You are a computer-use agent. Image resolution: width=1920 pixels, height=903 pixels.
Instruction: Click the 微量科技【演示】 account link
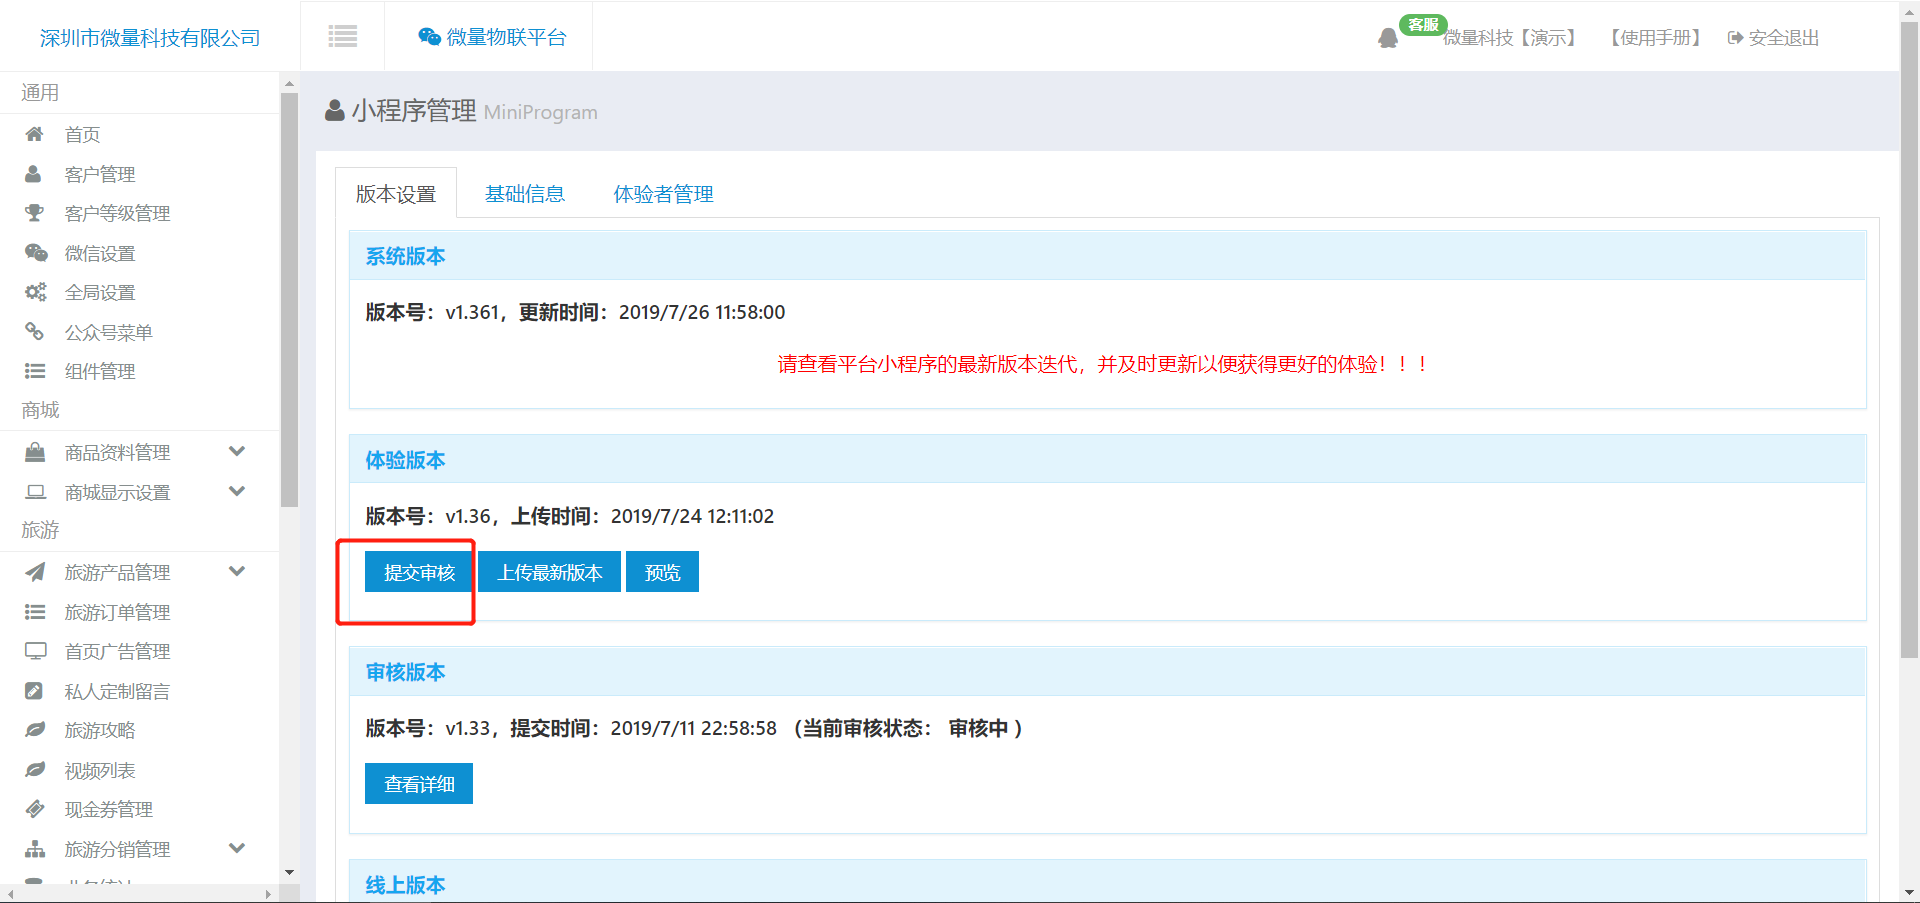click(x=1511, y=38)
